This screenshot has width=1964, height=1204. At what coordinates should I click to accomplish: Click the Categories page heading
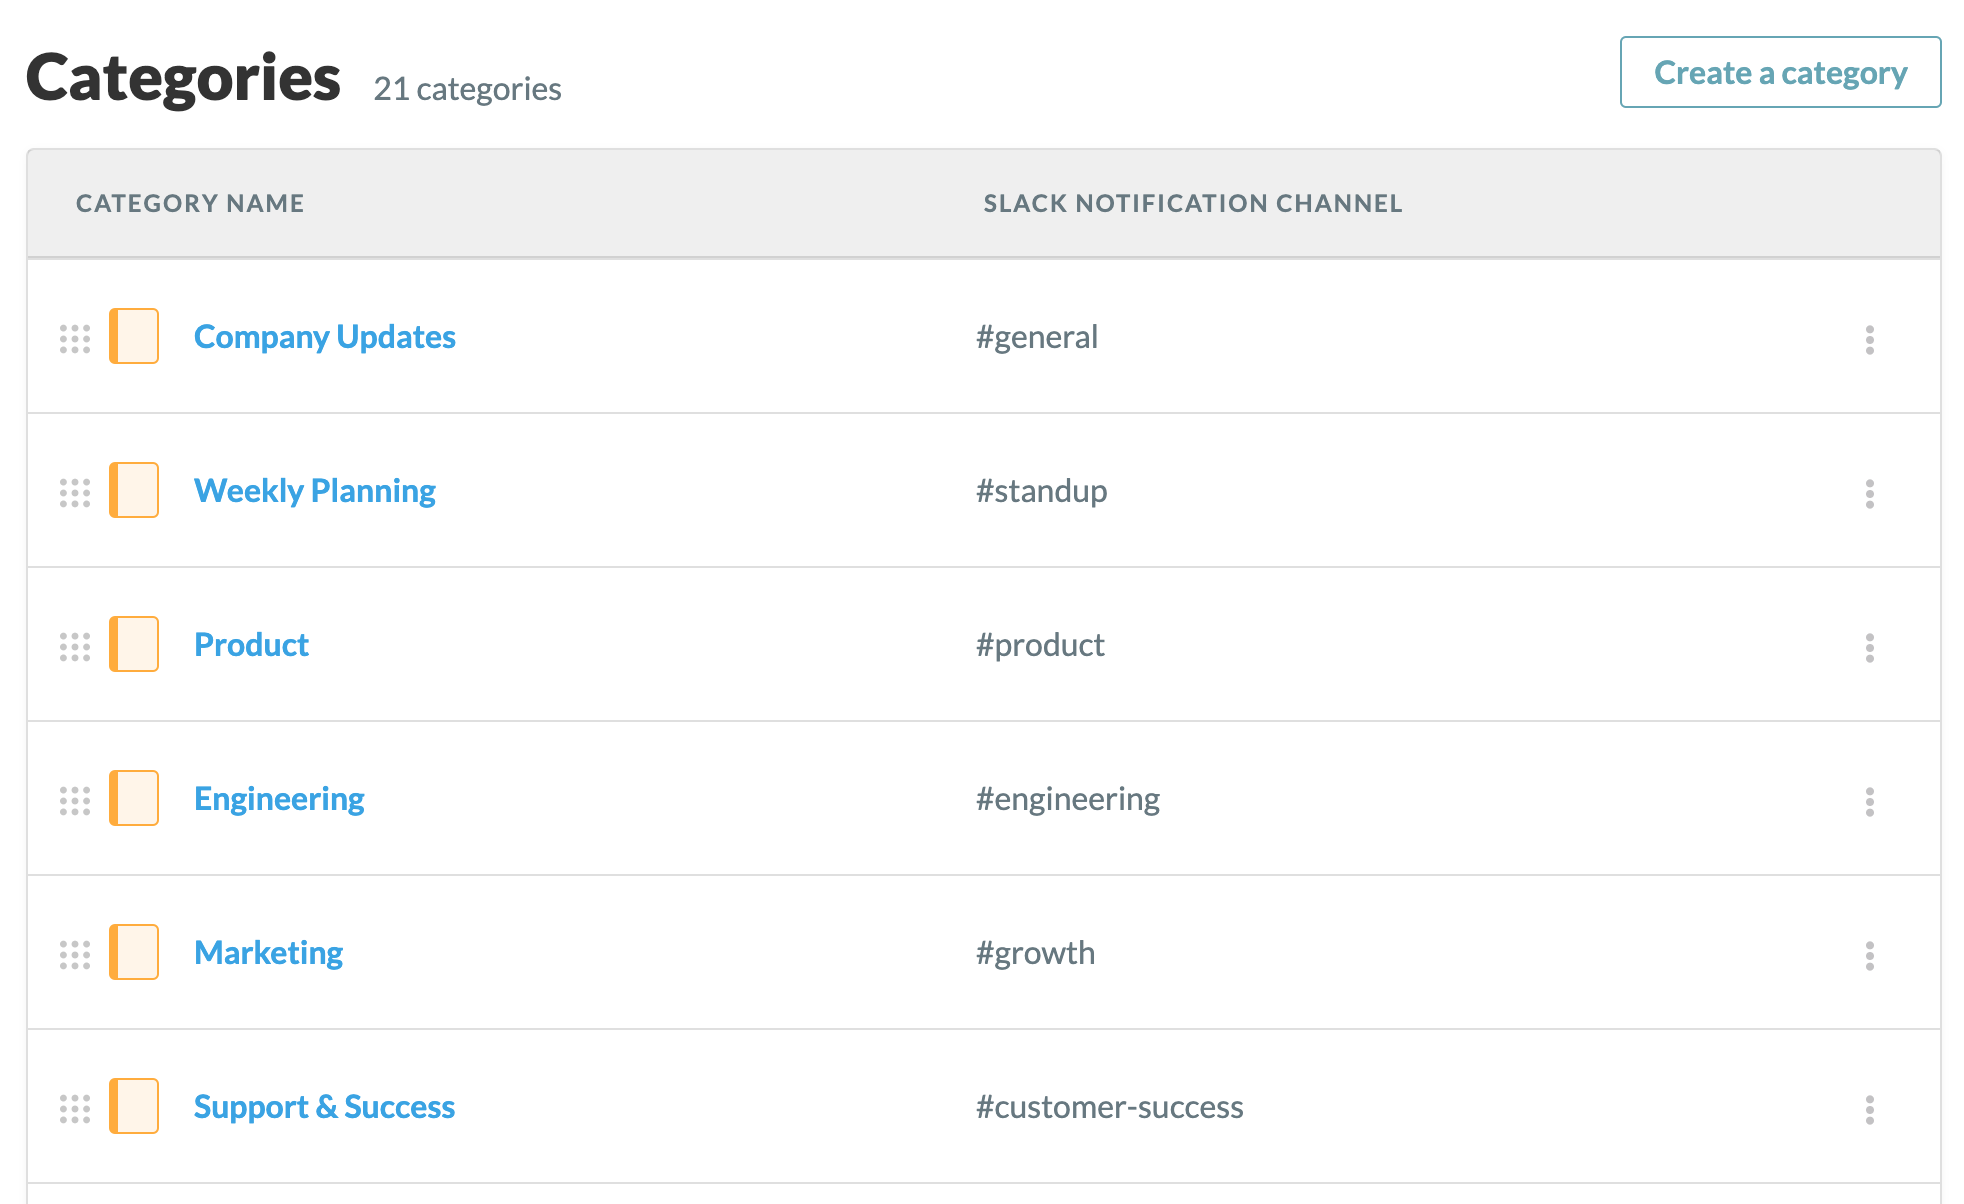coord(183,77)
